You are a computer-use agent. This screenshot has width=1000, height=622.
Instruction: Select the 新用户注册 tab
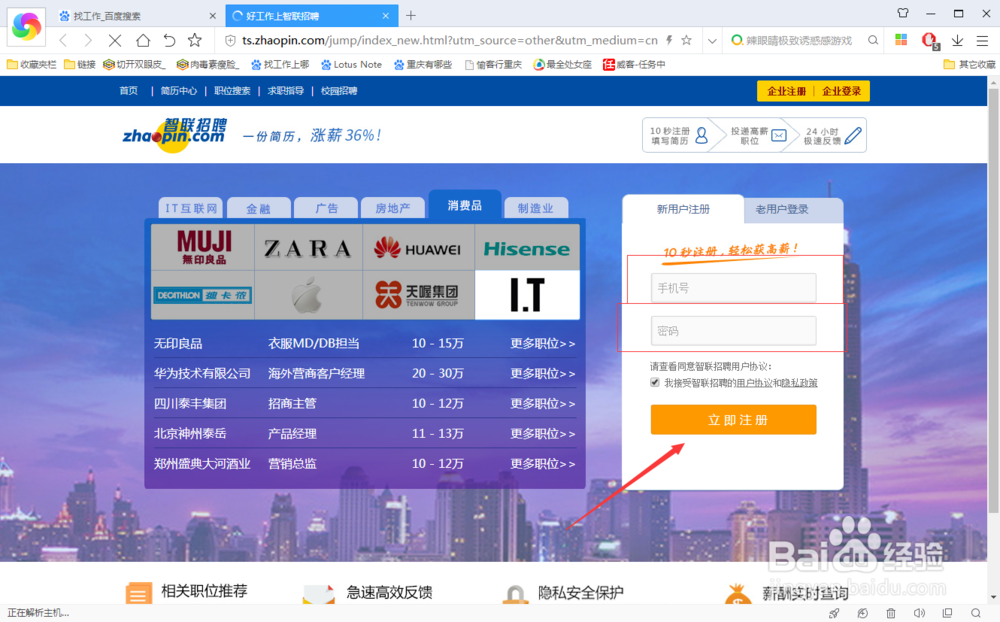683,209
